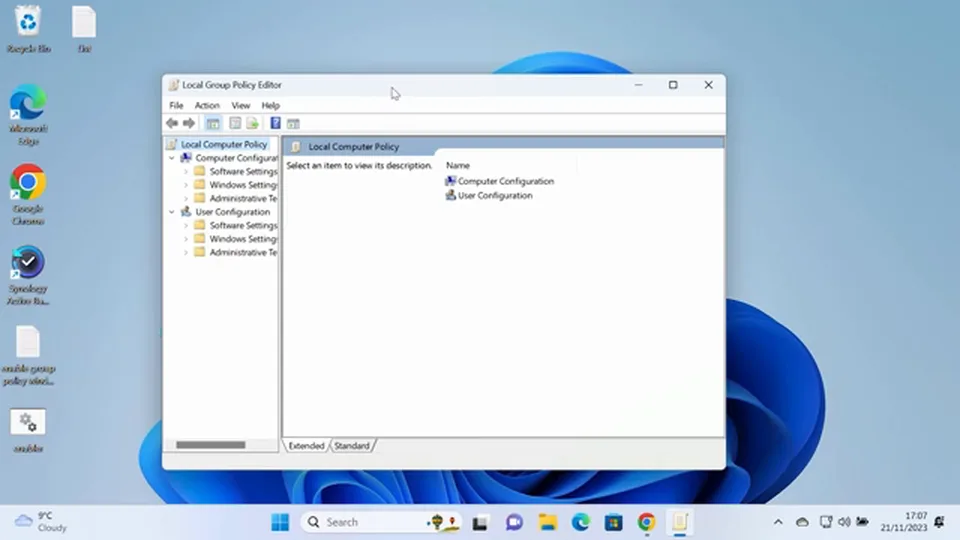The image size is (960, 540).
Task: Select Windows Settings row under User Configuration
Action: coord(243,239)
